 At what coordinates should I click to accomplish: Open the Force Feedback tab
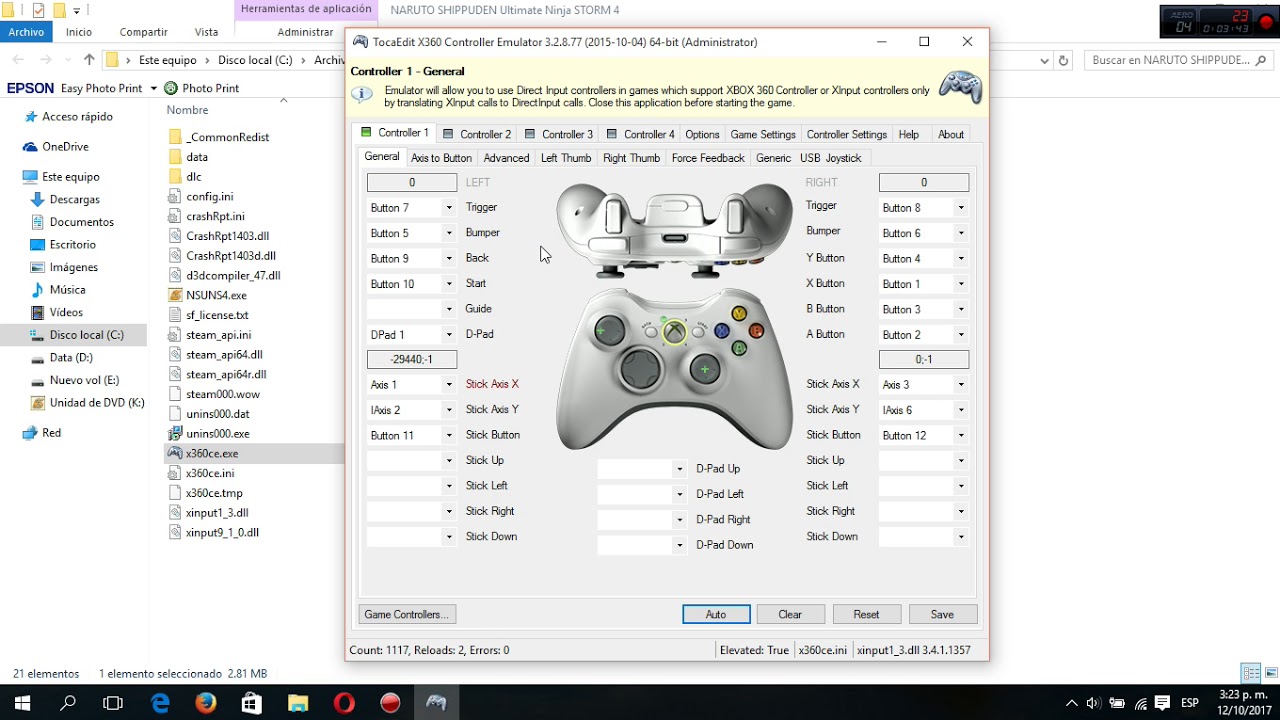click(708, 158)
